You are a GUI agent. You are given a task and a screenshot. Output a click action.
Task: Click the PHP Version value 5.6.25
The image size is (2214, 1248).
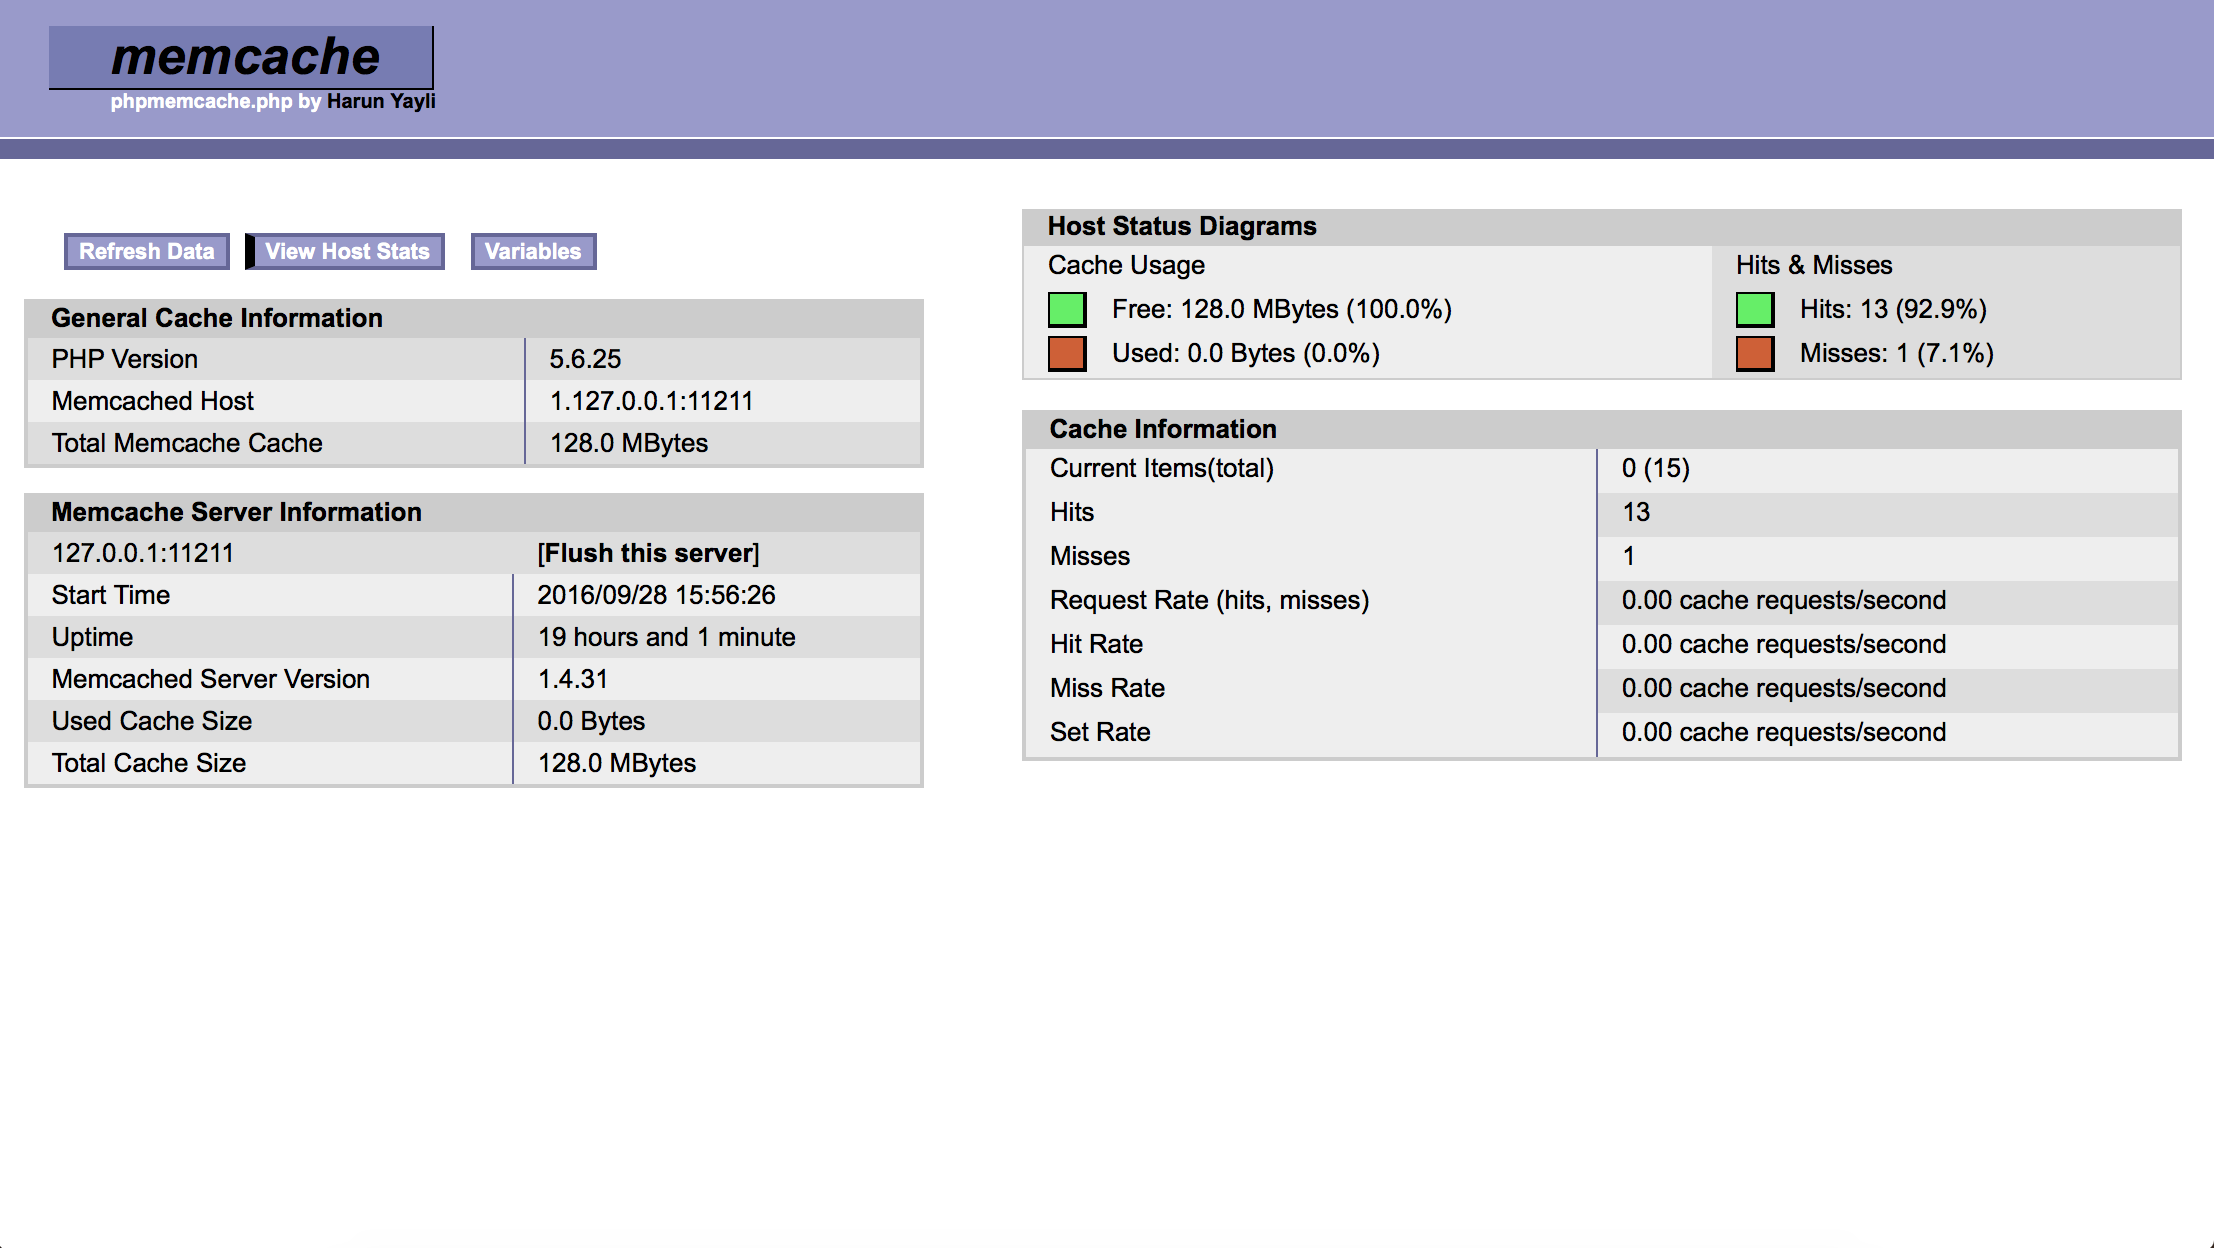click(585, 359)
